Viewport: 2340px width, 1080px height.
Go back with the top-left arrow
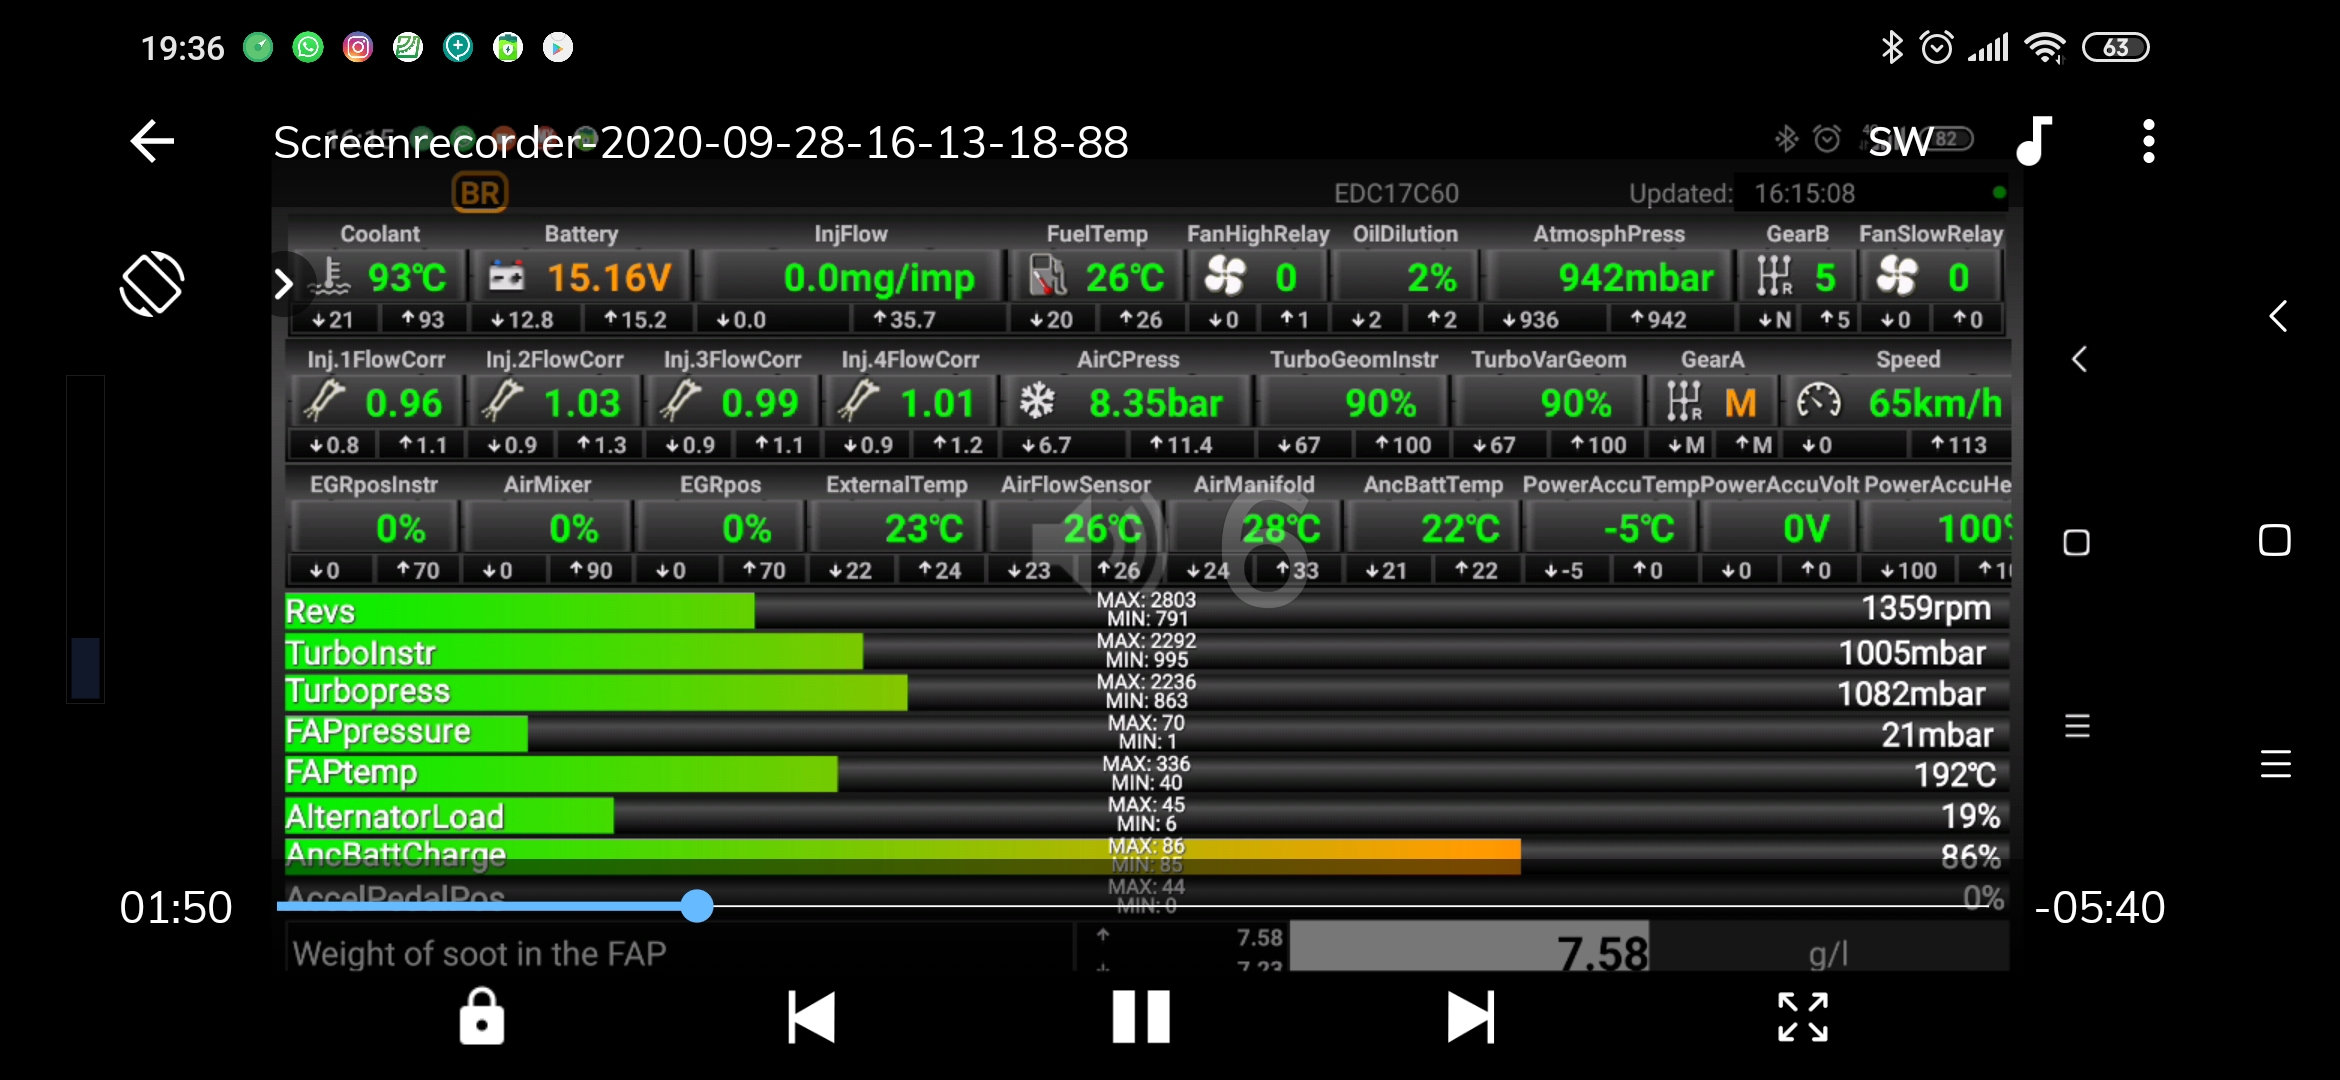point(152,141)
